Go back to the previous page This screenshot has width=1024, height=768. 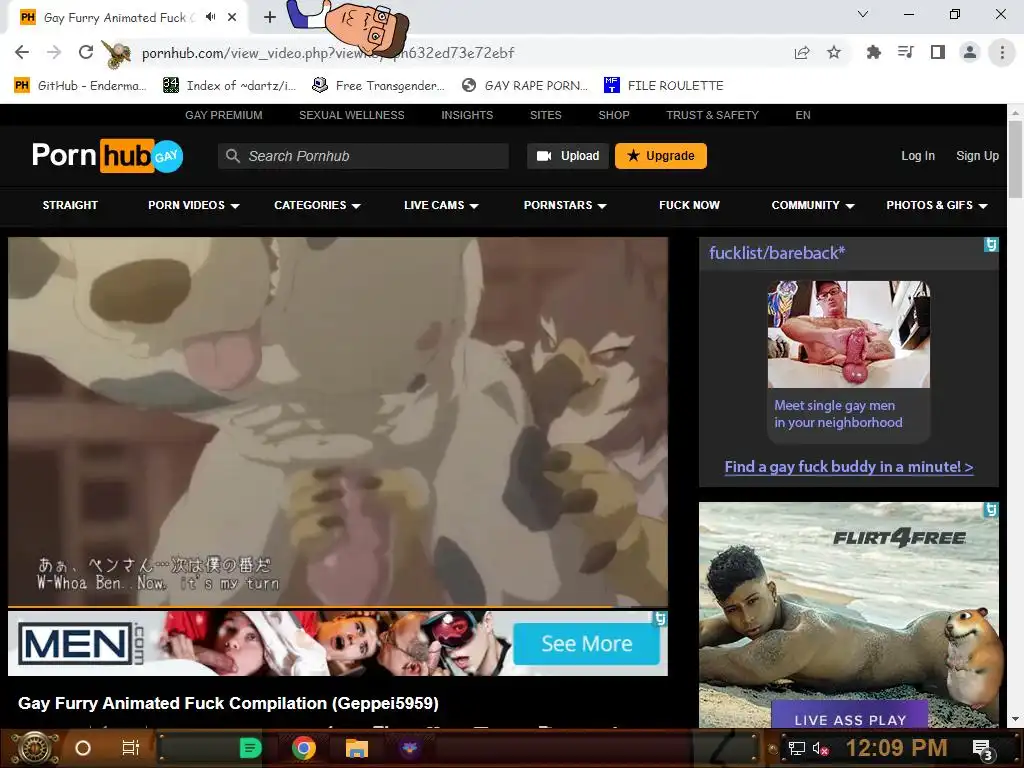pyautogui.click(x=22, y=52)
